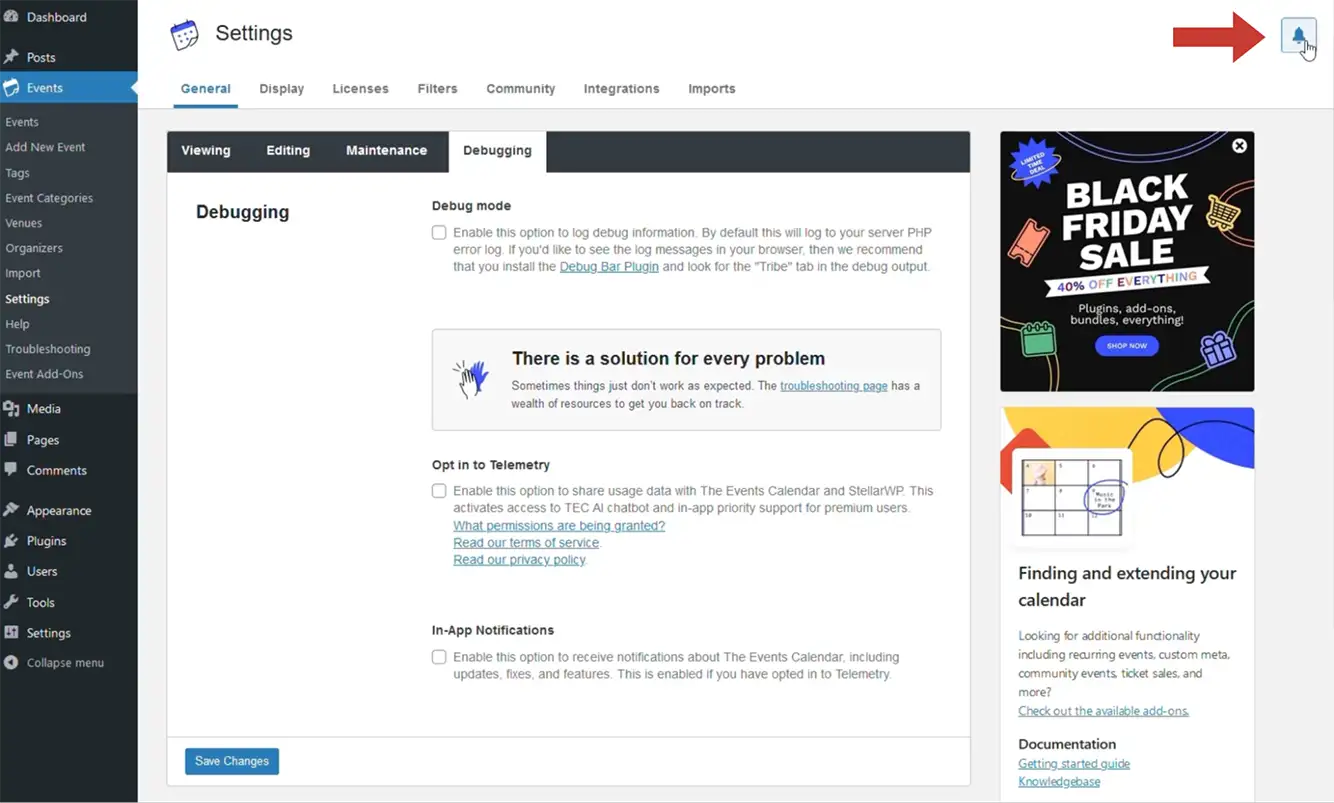Check the Opt in to Telemetry box
This screenshot has height=803, width=1334.
(x=439, y=491)
